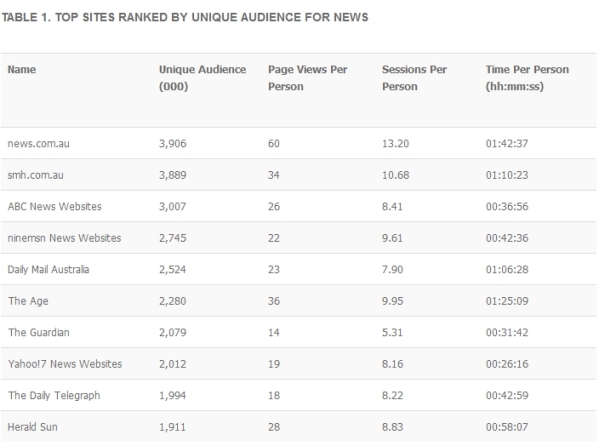Click time per person '01:10:23'
The height and width of the screenshot is (446, 600).
point(507,175)
